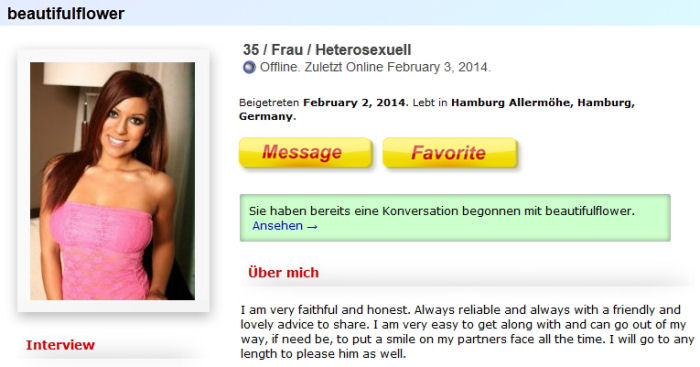
Task: Click the 35 / Frau / Heterosexuell line
Action: 327,50
